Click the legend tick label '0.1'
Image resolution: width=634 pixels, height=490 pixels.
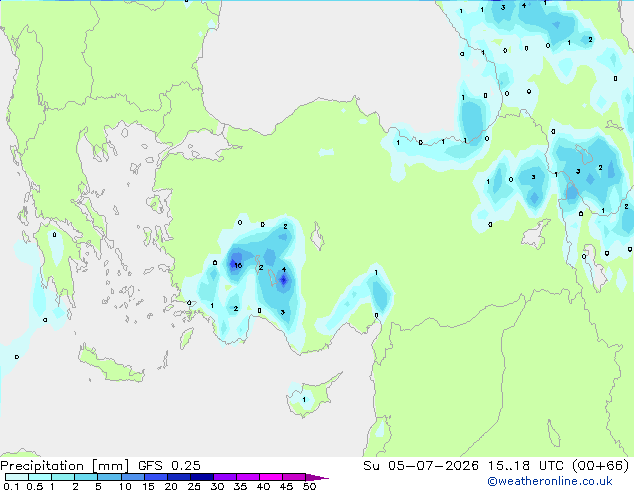10,486
